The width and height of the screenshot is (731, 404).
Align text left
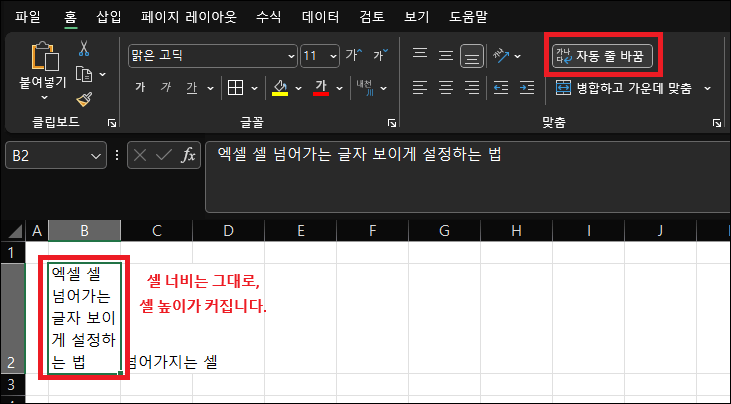click(420, 88)
